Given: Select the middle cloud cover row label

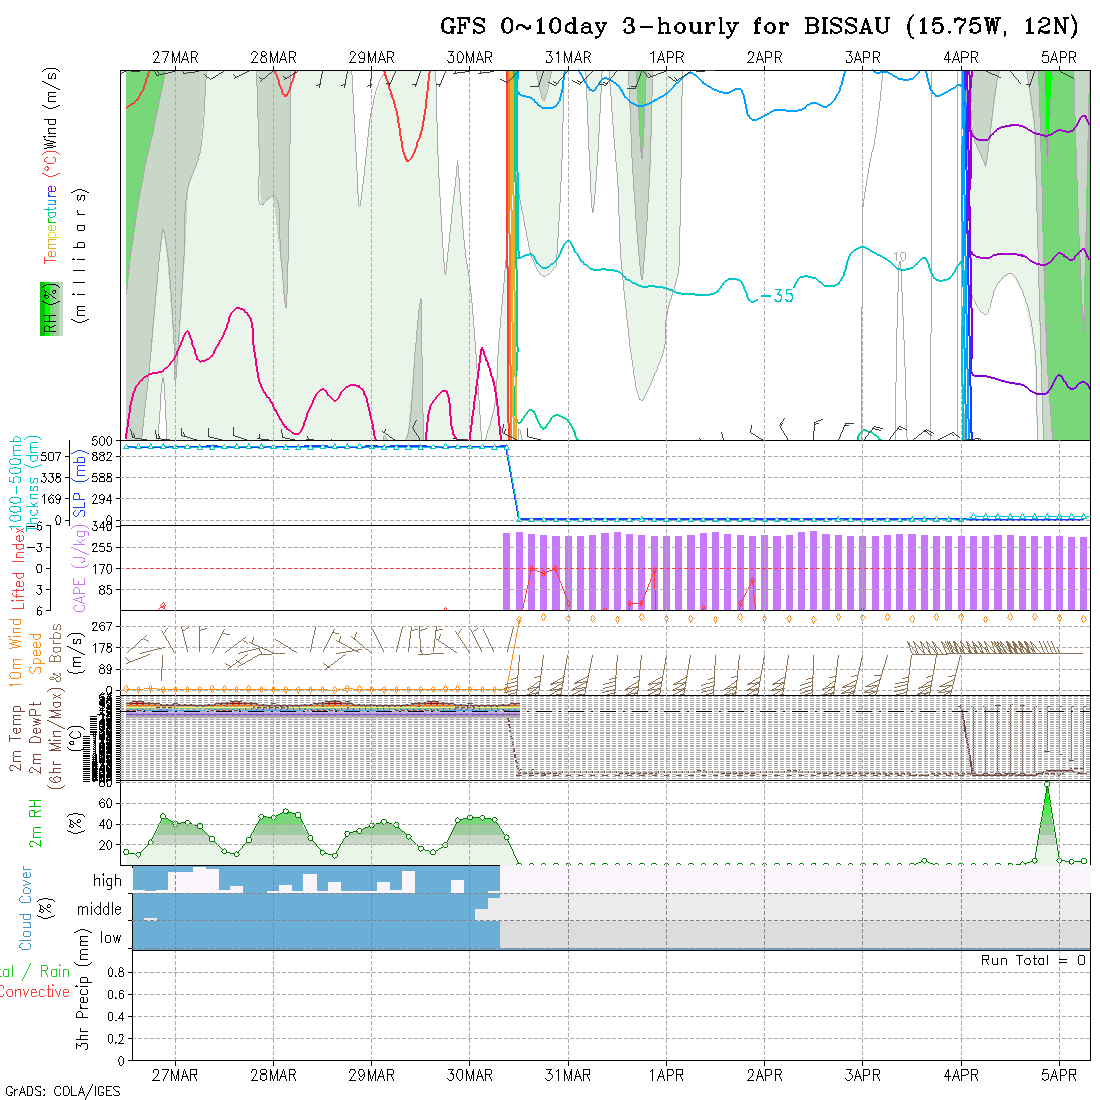Looking at the screenshot, I should point(99,909).
